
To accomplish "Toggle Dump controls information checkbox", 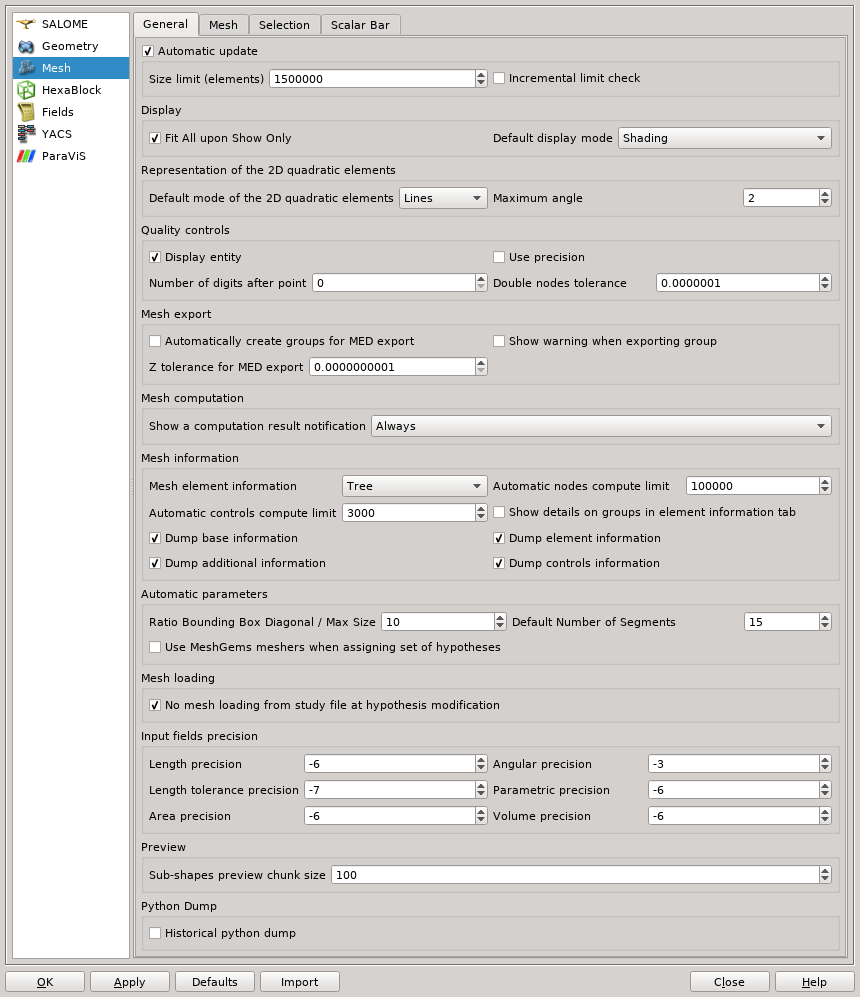I will (x=499, y=563).
